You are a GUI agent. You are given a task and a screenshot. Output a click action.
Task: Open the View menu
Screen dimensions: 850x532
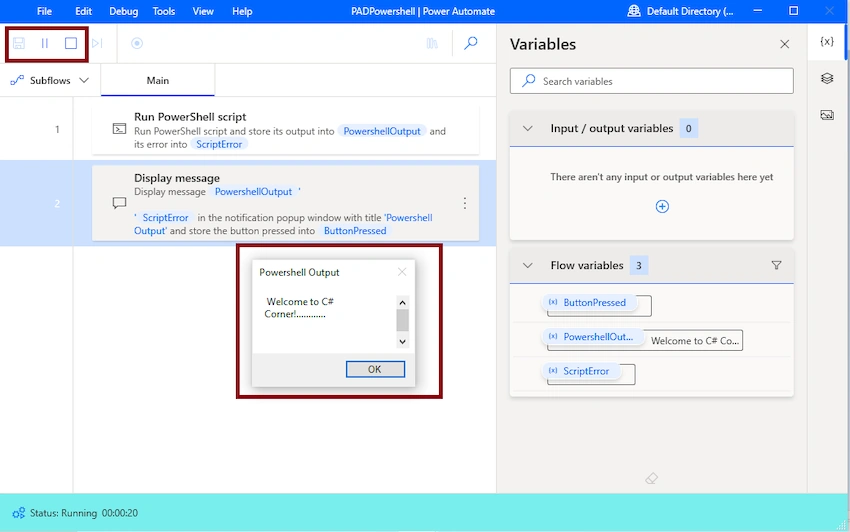click(x=203, y=11)
